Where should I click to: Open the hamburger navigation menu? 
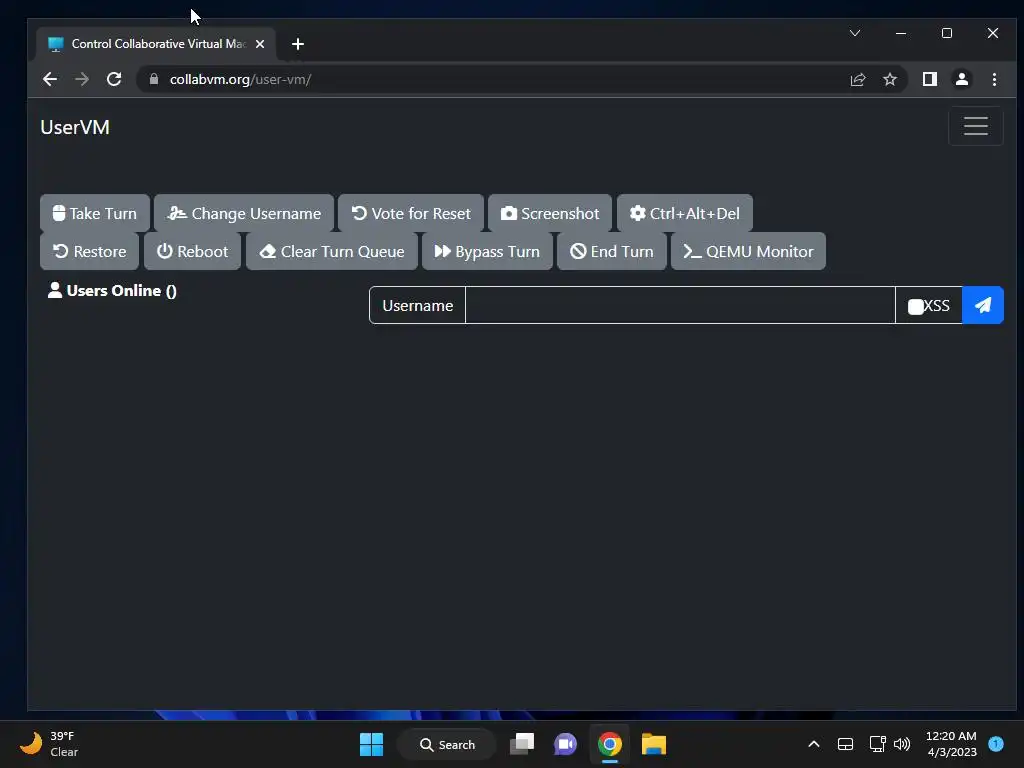click(x=976, y=126)
